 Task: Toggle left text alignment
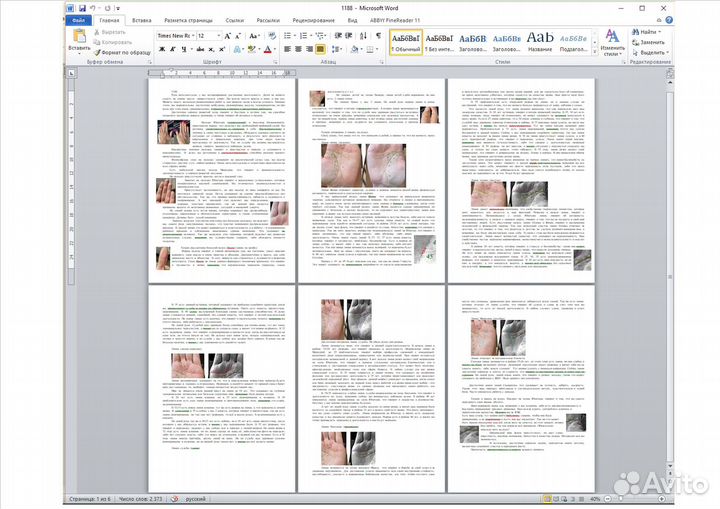286,48
